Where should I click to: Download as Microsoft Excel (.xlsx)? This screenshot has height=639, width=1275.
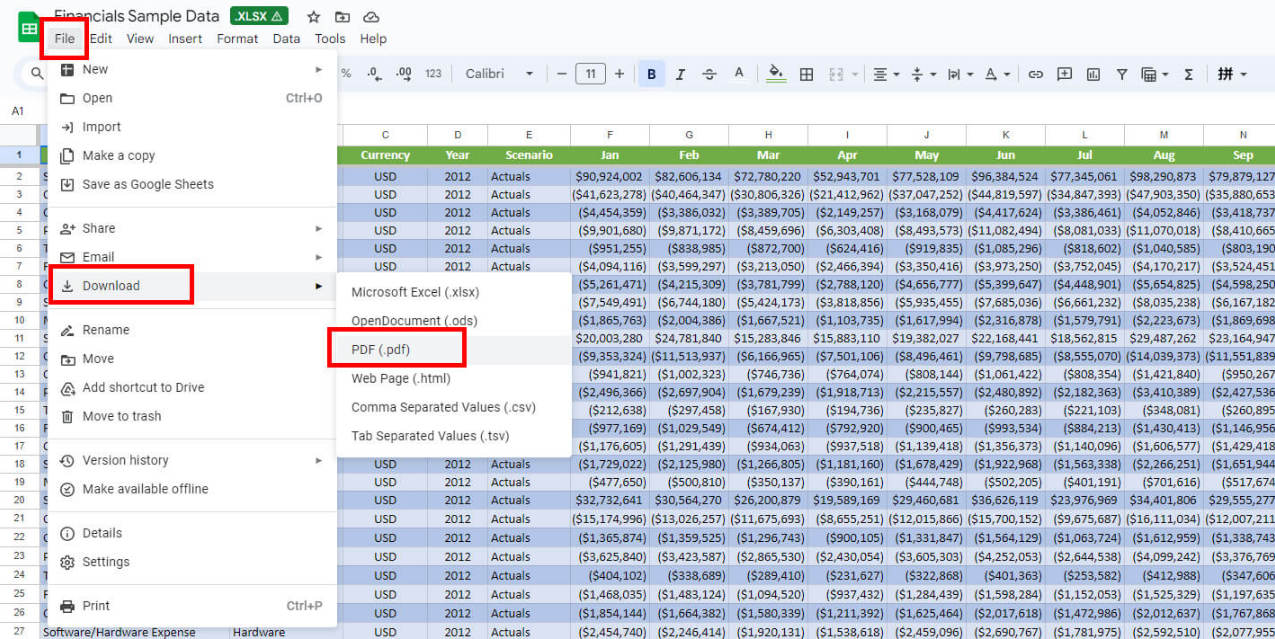coord(453,292)
